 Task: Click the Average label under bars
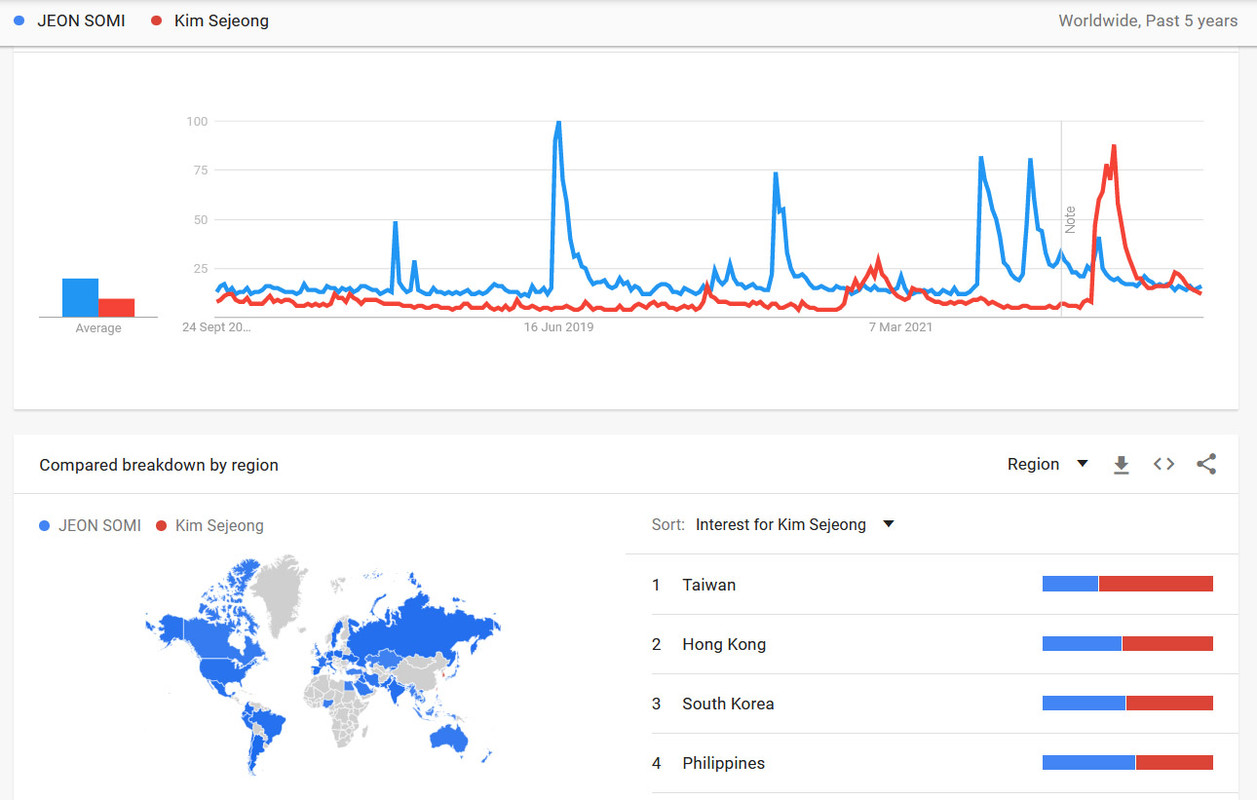coord(98,328)
